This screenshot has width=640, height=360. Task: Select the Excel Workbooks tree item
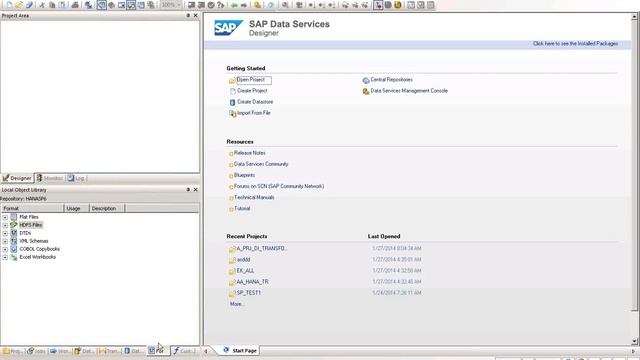(38, 257)
